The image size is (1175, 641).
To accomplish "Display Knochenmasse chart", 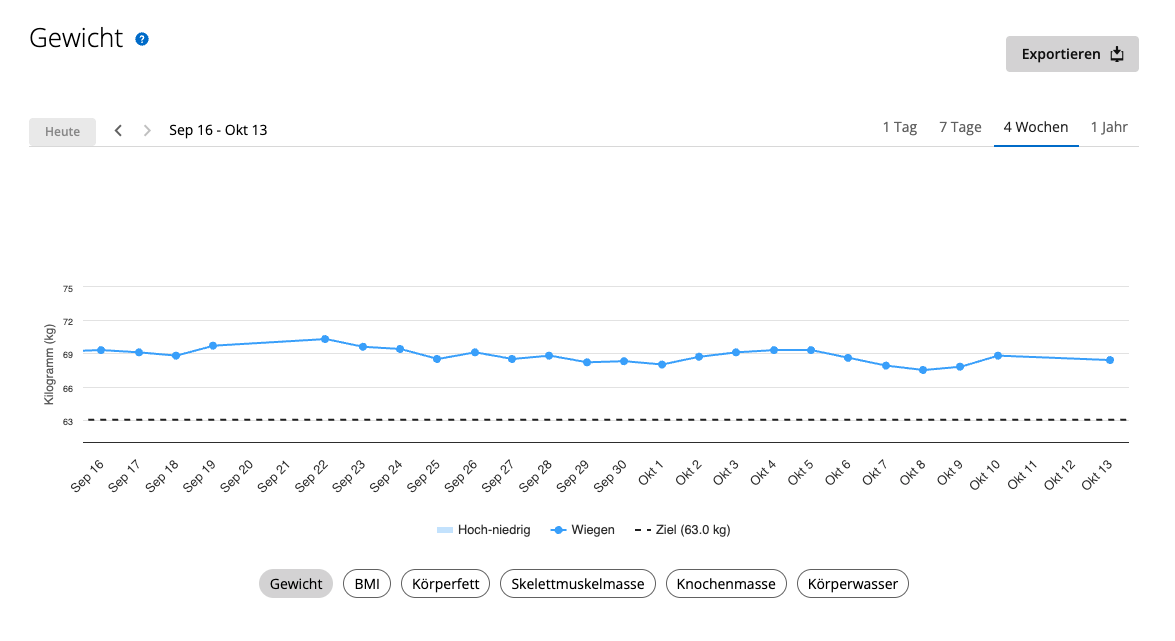I will coord(726,584).
